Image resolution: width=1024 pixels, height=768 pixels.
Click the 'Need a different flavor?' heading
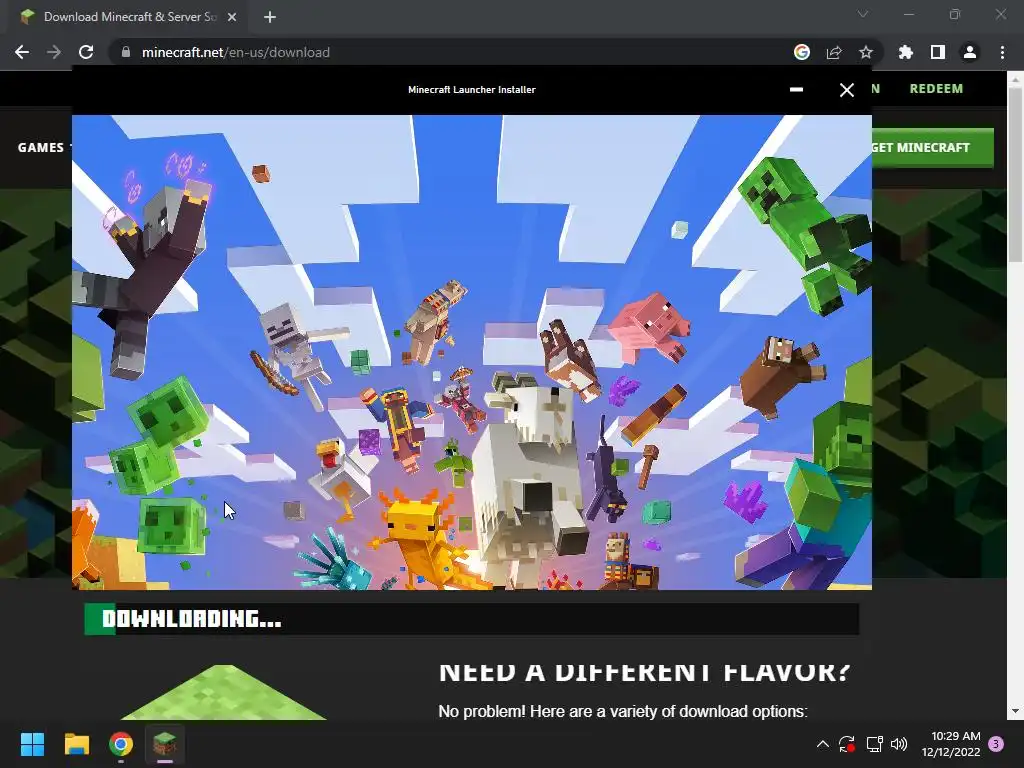645,672
